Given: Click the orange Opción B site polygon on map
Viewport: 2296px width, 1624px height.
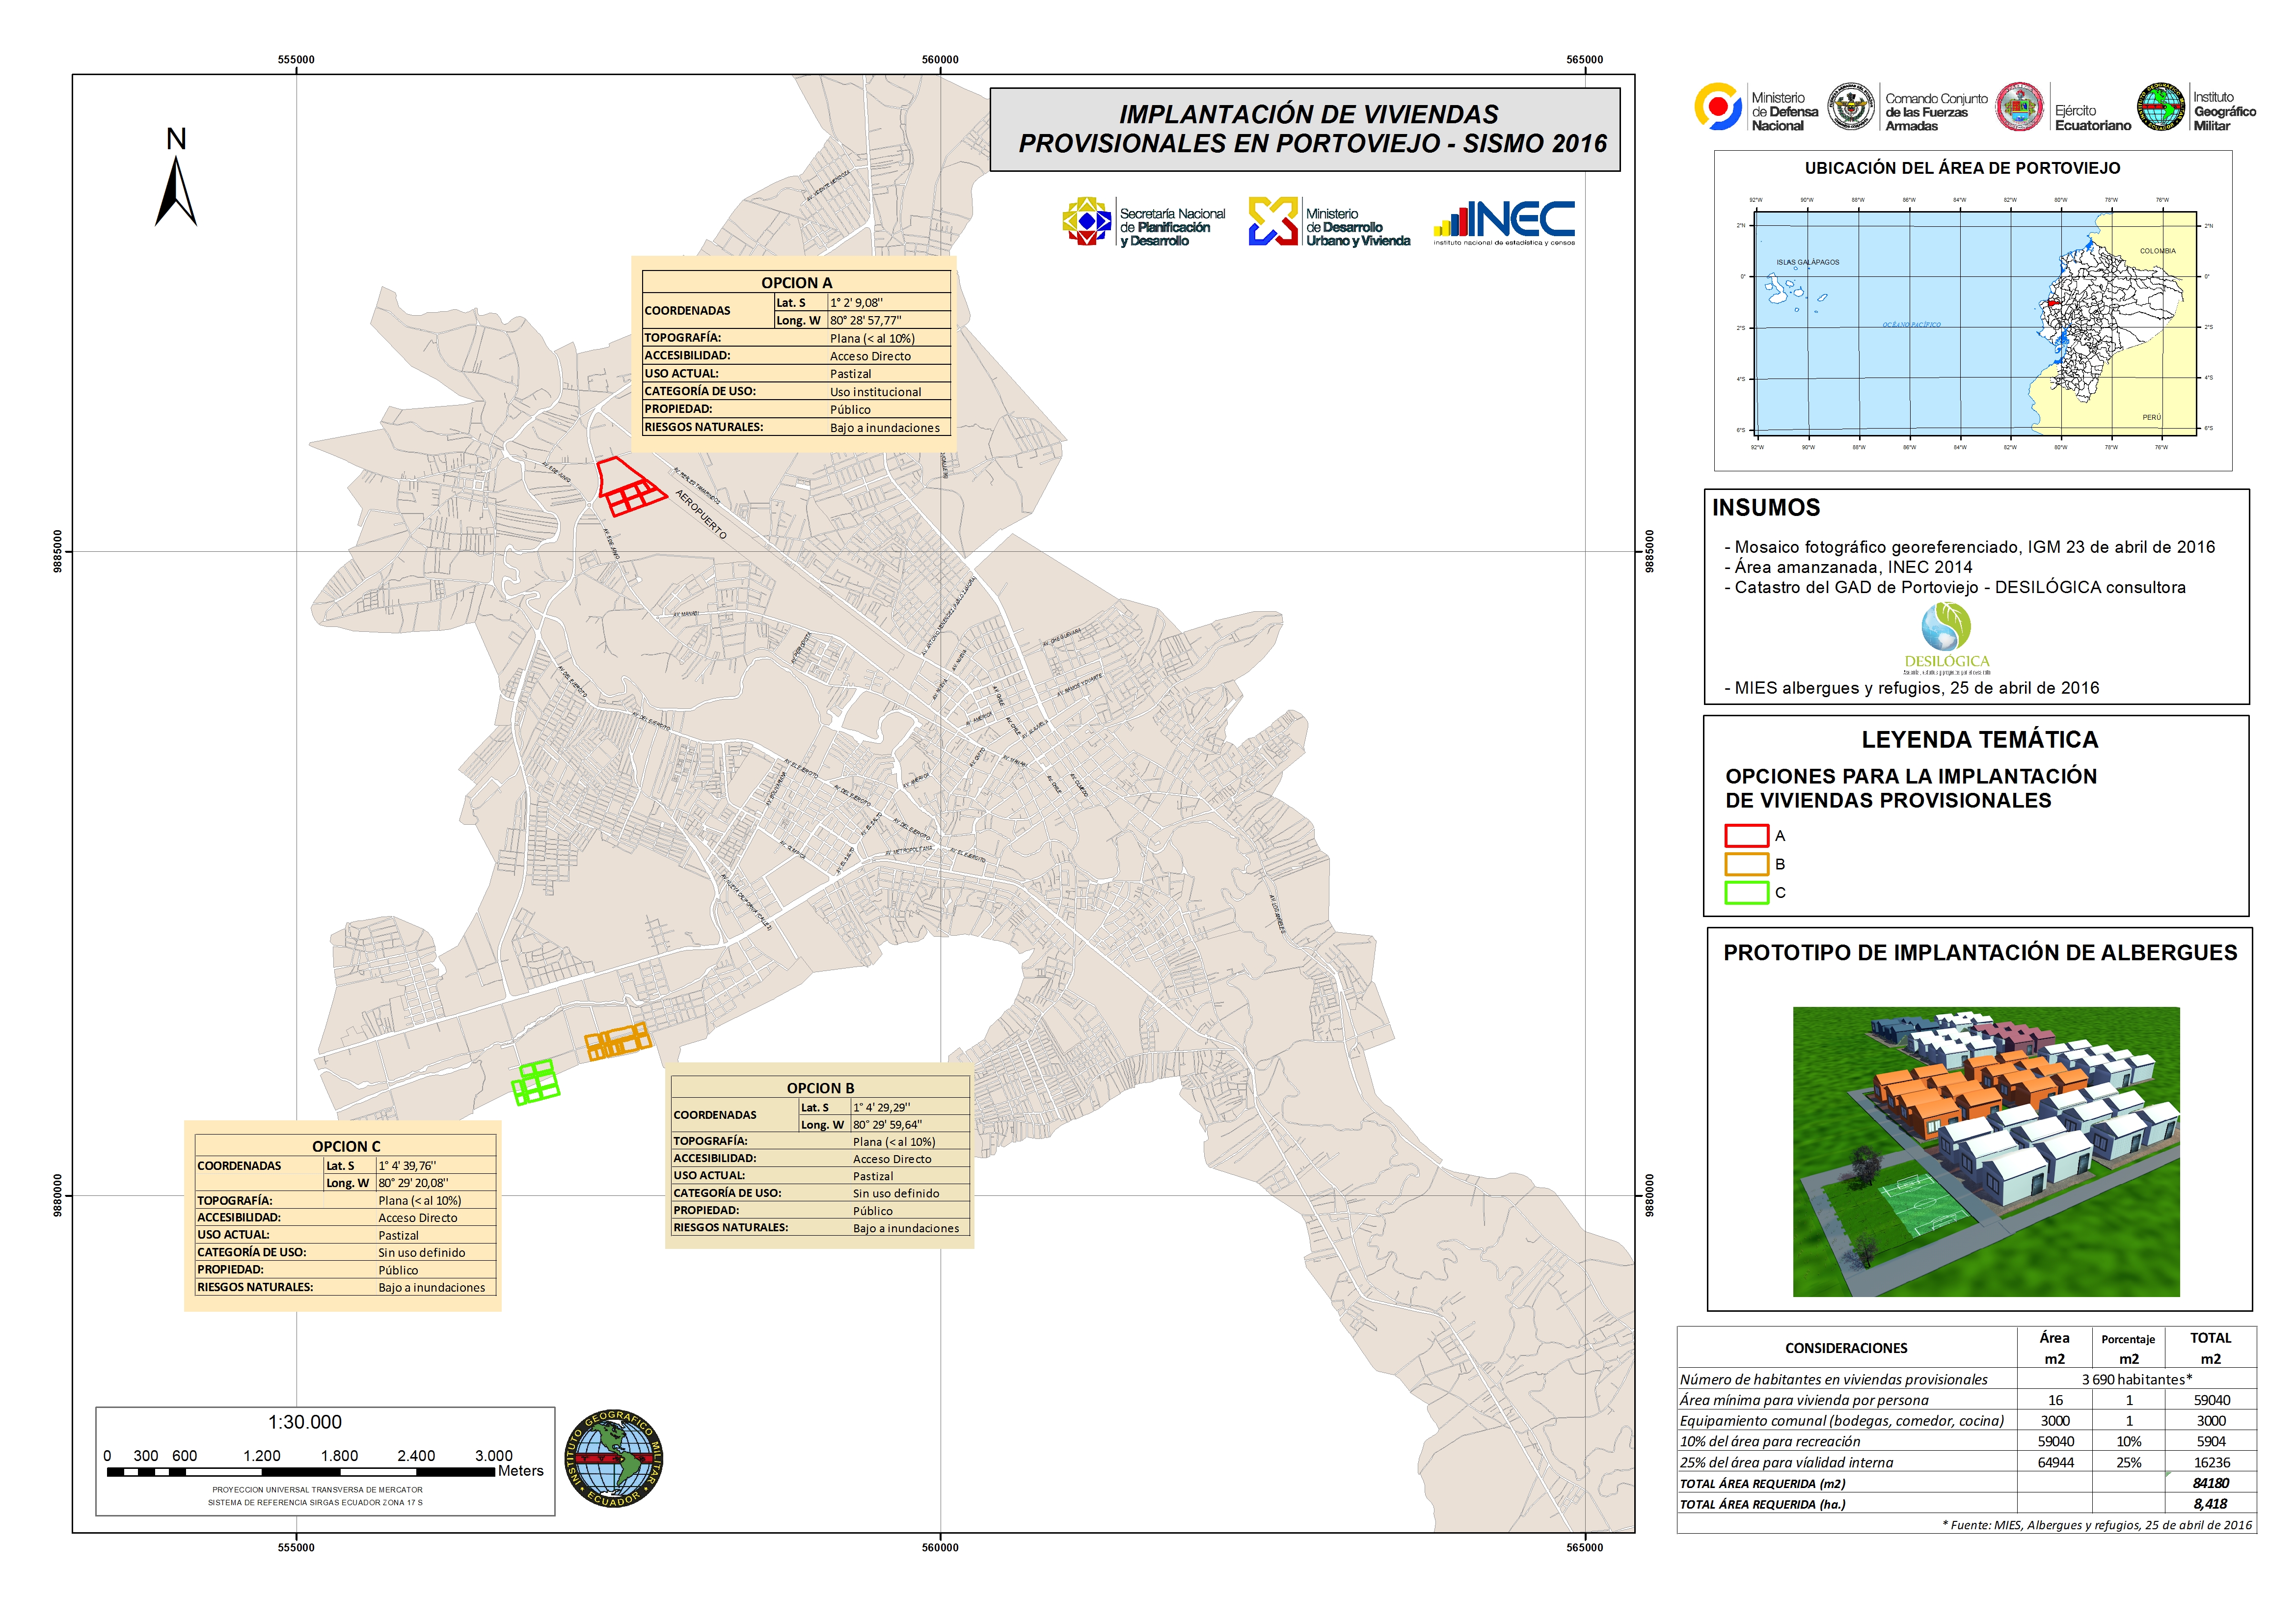Looking at the screenshot, I should coord(617,1042).
